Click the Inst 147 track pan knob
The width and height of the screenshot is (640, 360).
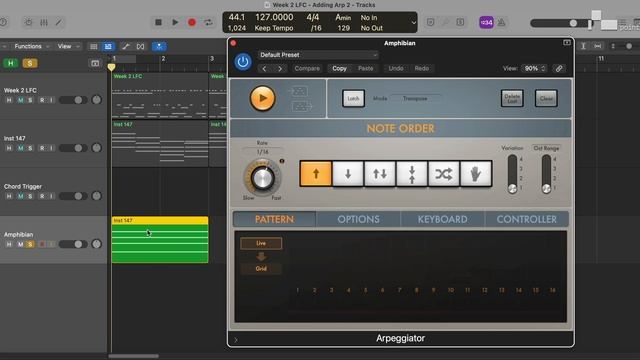(x=96, y=148)
